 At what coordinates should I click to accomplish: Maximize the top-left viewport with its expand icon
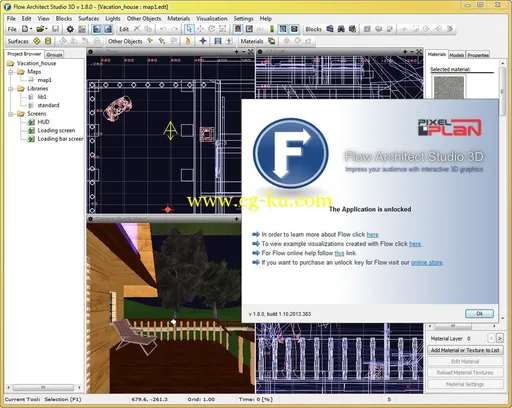(x=250, y=52)
